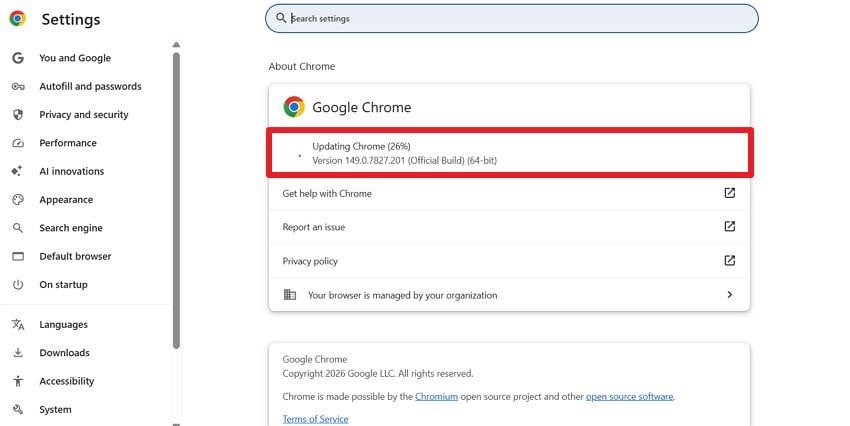Open external link icon for Get help with Chrome
This screenshot has height=426, width=850.
pos(730,193)
